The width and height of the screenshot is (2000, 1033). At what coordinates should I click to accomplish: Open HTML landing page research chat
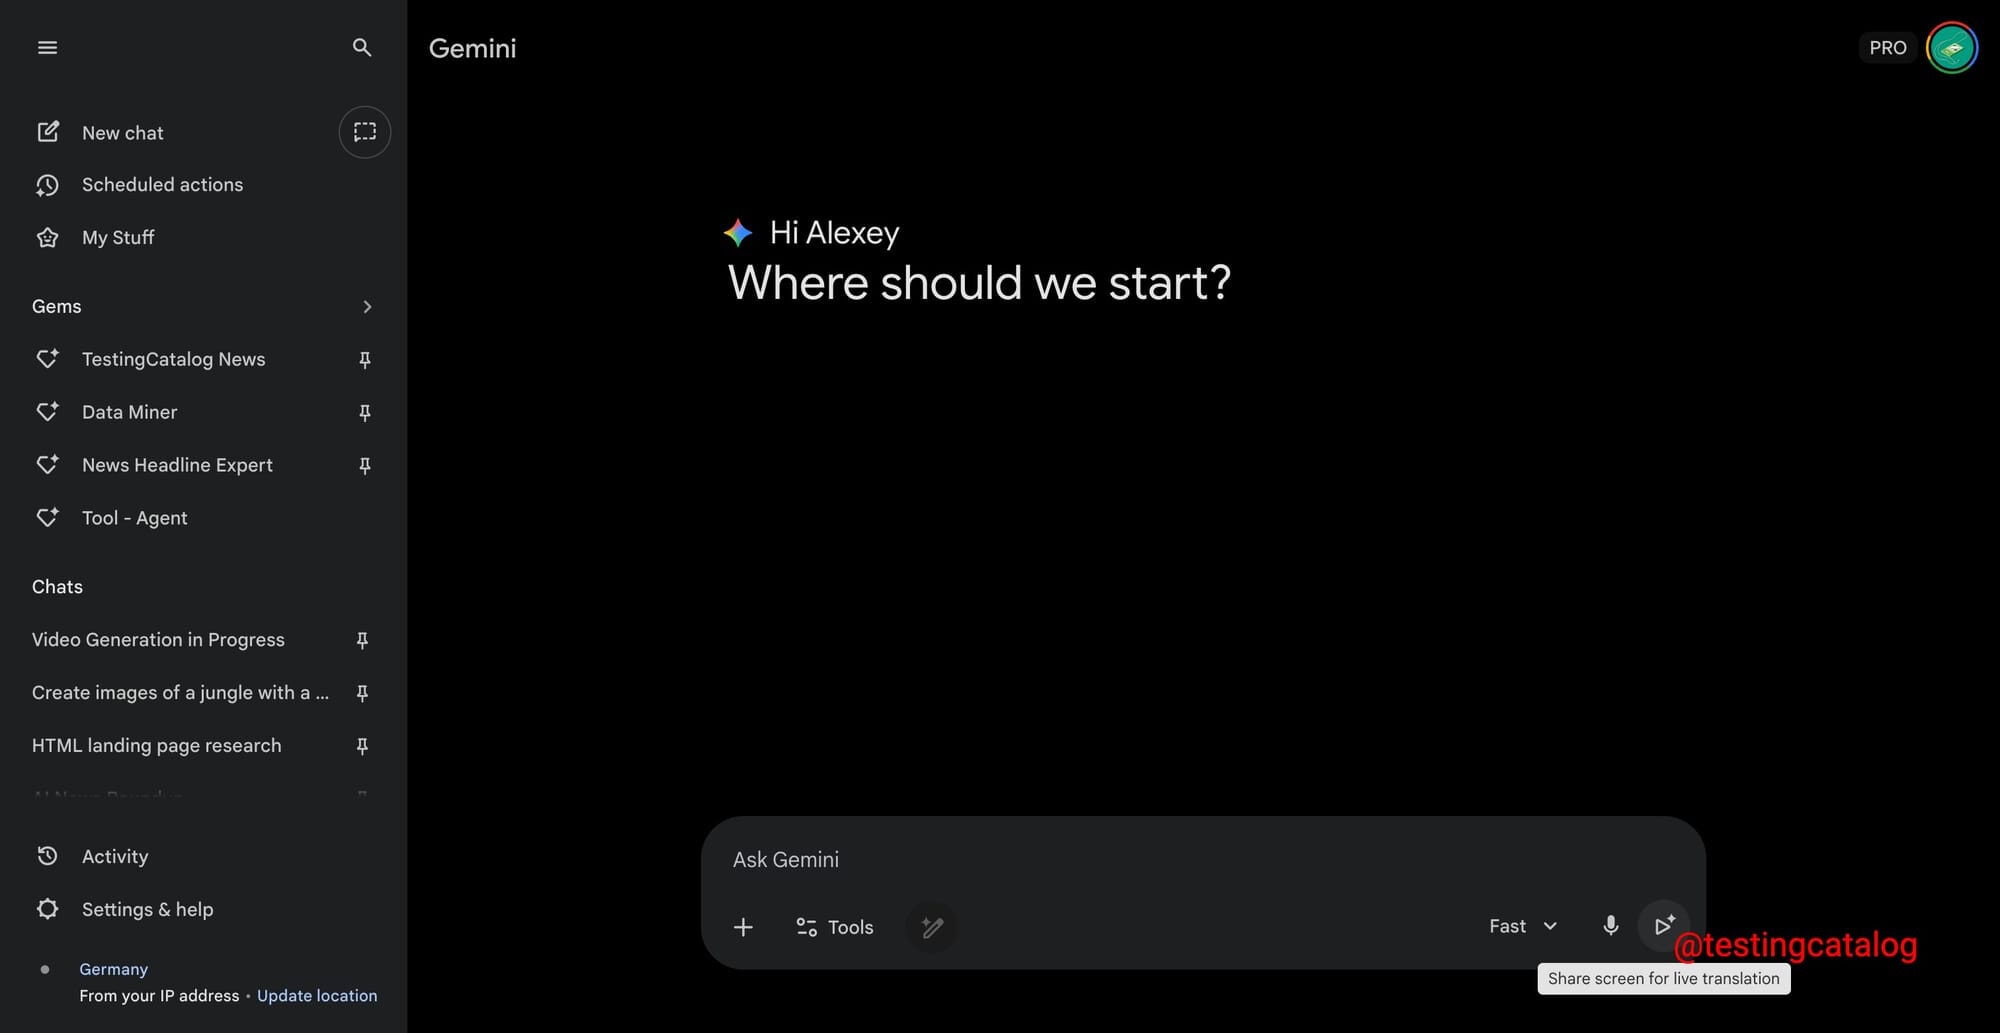pyautogui.click(x=157, y=746)
